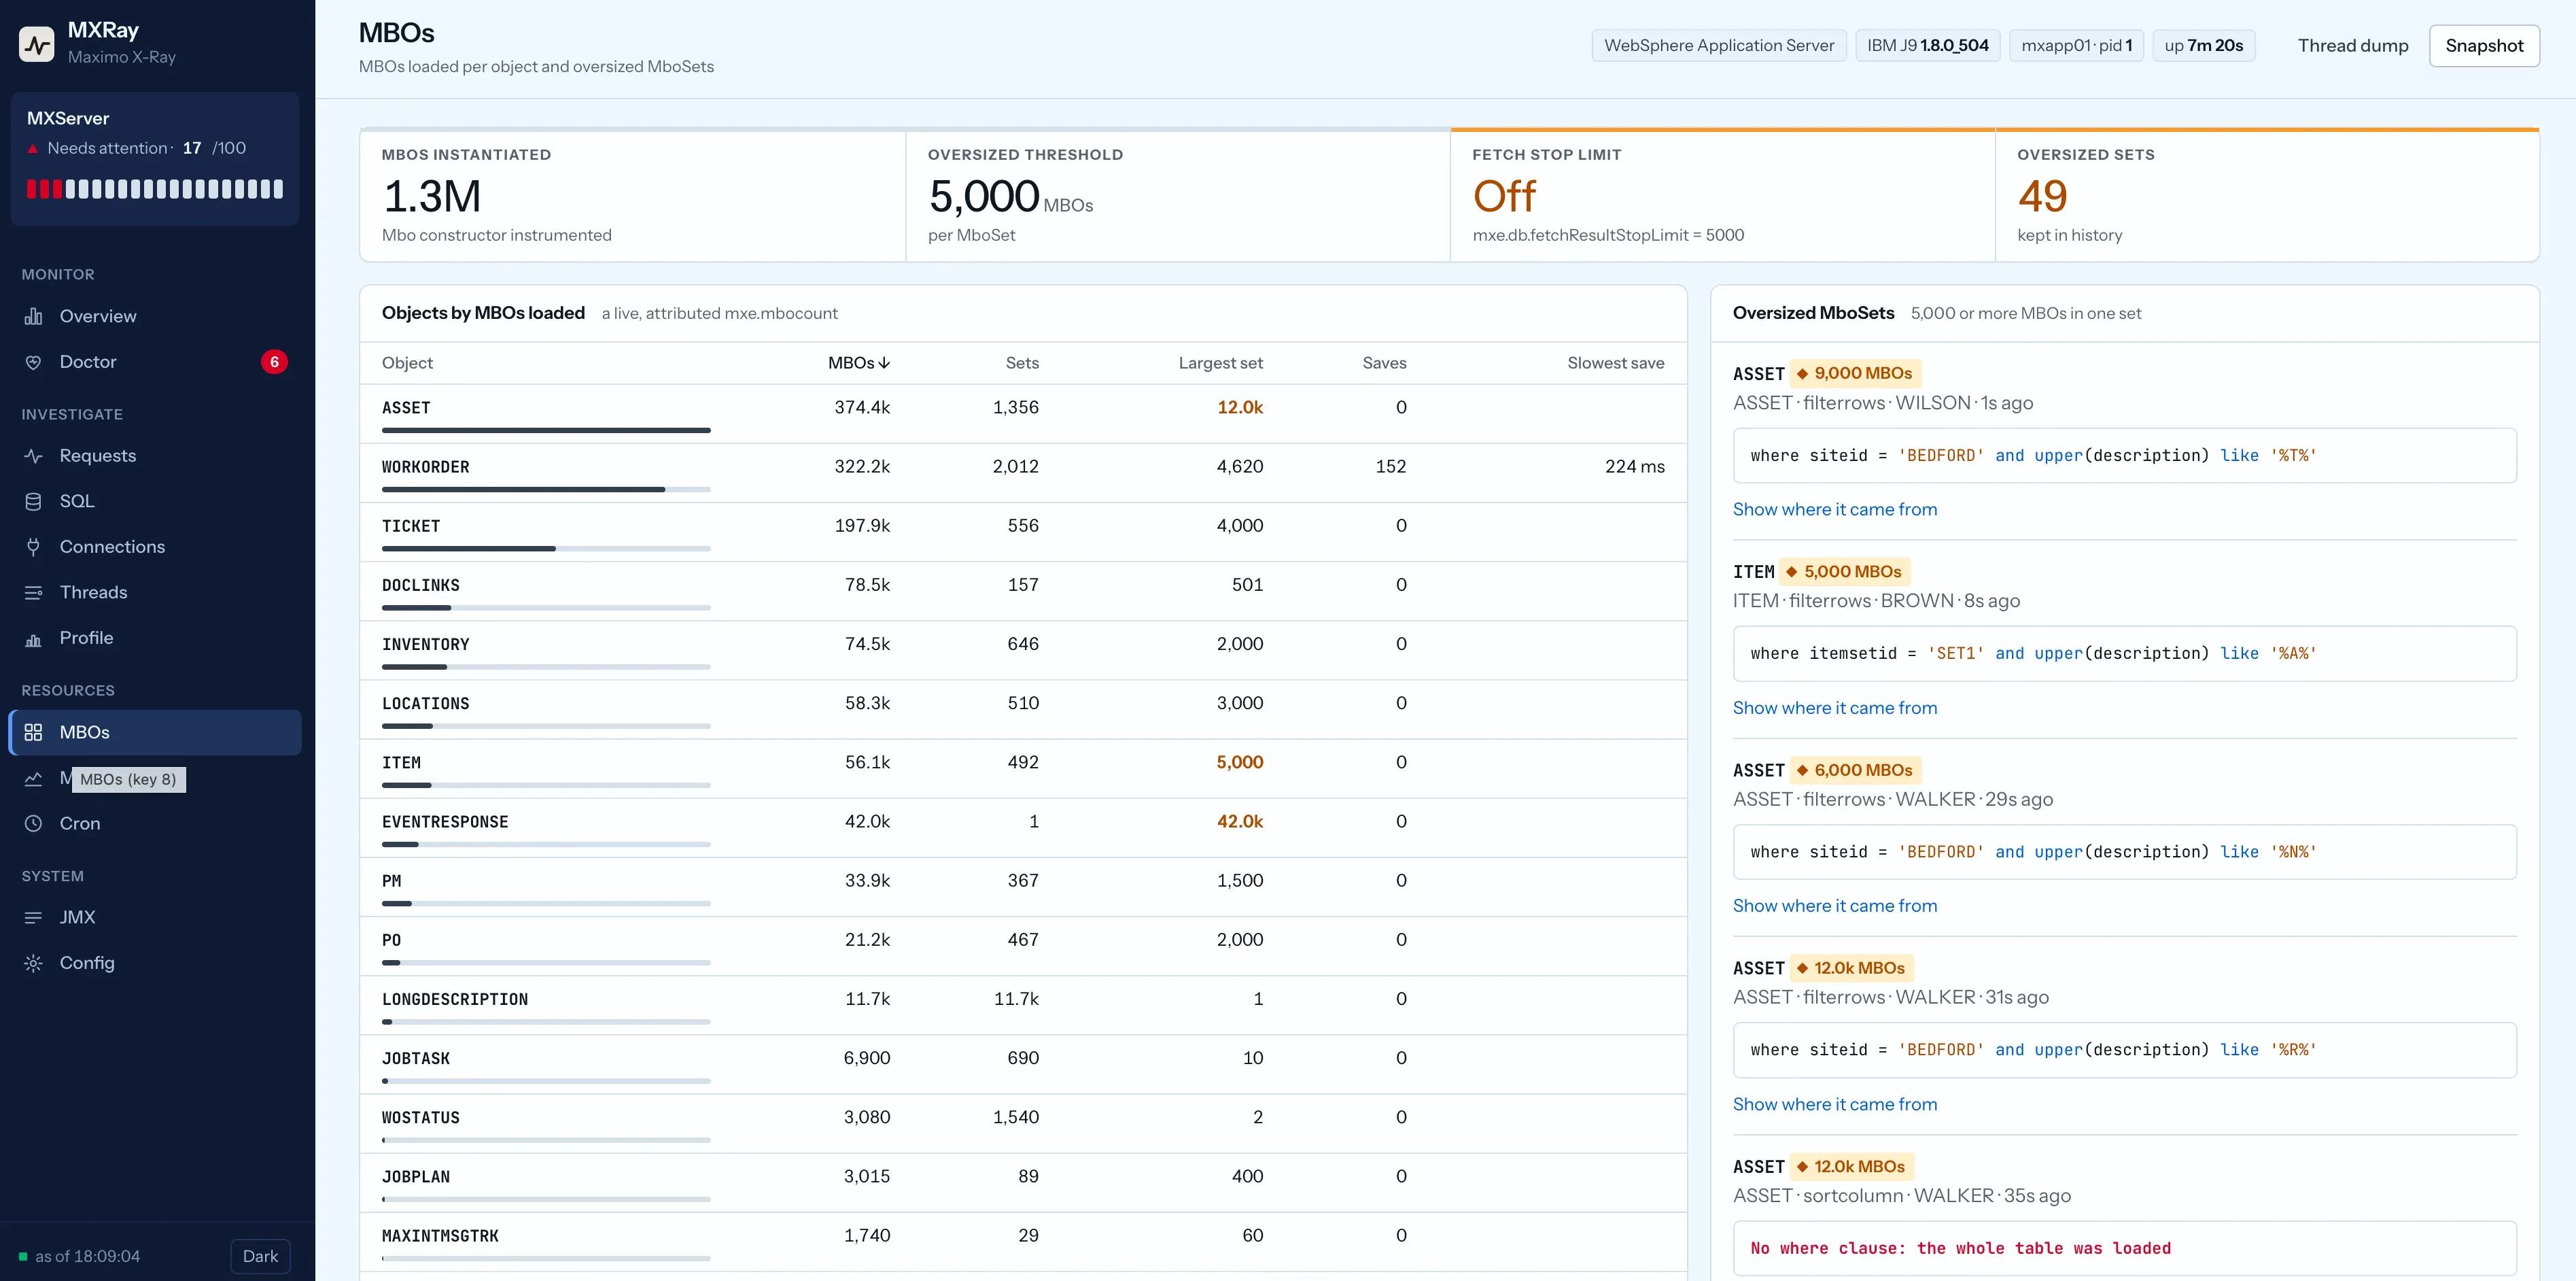Toggle the Dark theme button
This screenshot has width=2576, height=1281.
coord(260,1256)
